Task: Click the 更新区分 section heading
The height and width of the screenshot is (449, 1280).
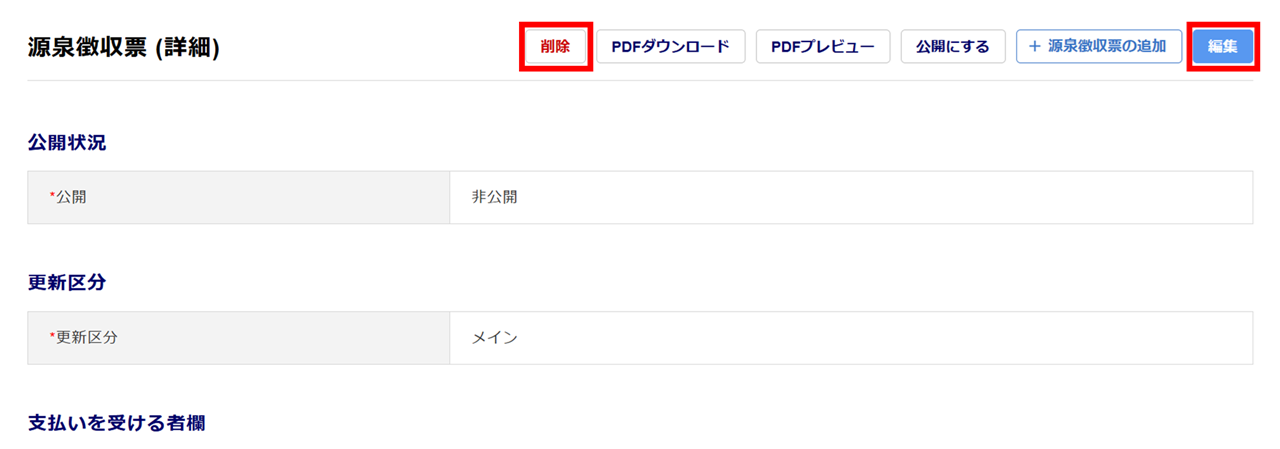Action: pyautogui.click(x=67, y=282)
